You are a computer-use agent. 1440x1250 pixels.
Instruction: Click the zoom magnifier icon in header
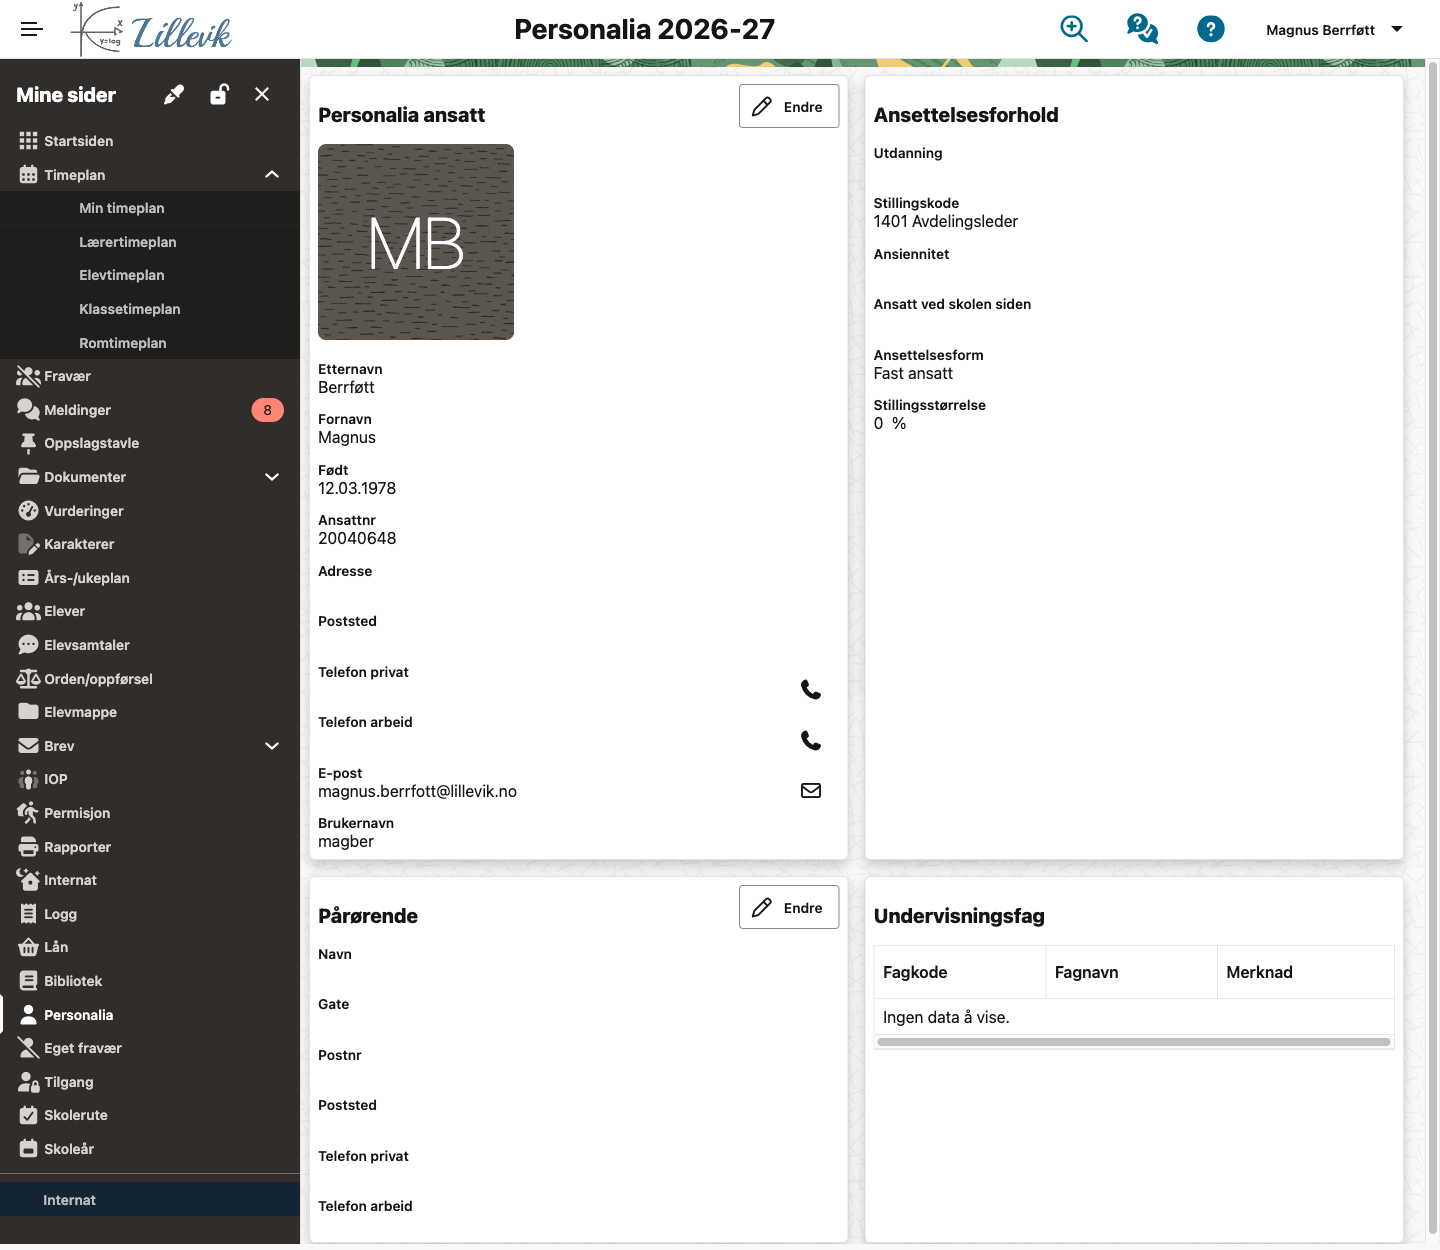(x=1074, y=29)
